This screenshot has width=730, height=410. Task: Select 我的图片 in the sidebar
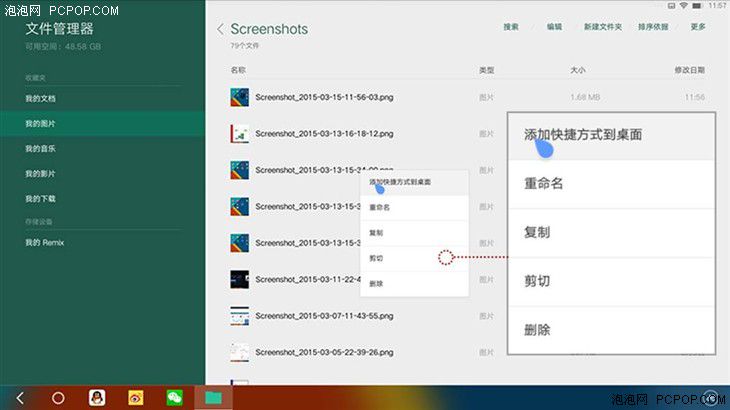coord(102,124)
